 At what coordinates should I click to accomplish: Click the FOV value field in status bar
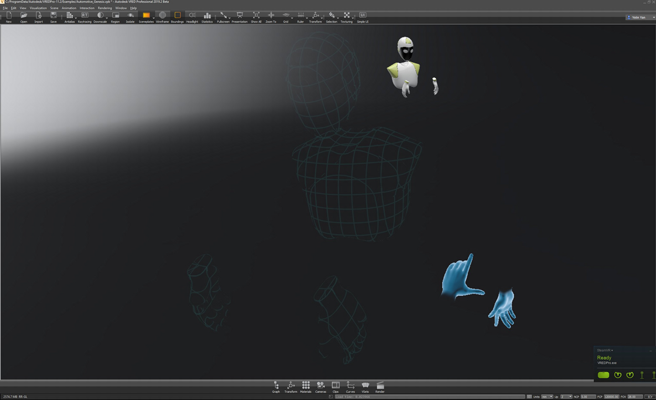pyautogui.click(x=635, y=397)
